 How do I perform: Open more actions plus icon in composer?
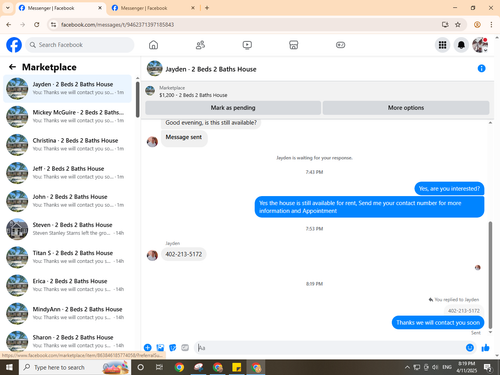[x=148, y=348]
